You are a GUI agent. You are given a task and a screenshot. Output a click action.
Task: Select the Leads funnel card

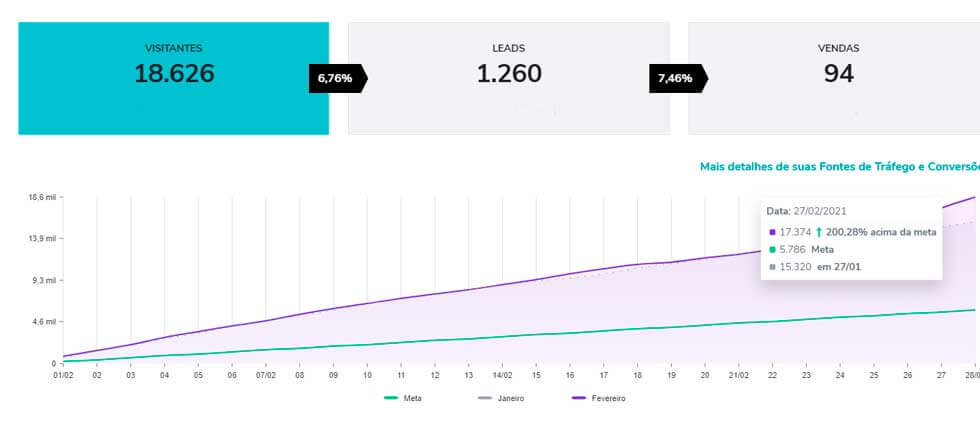(x=508, y=78)
